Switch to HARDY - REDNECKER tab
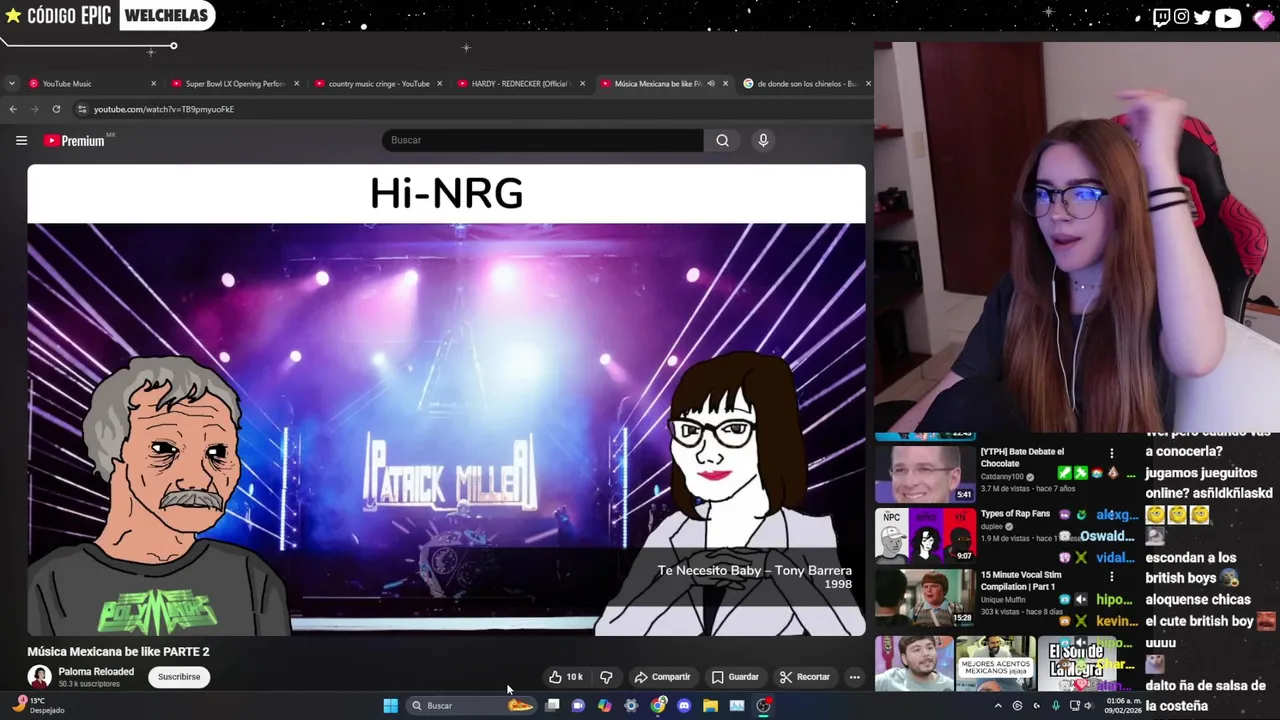 (x=520, y=83)
